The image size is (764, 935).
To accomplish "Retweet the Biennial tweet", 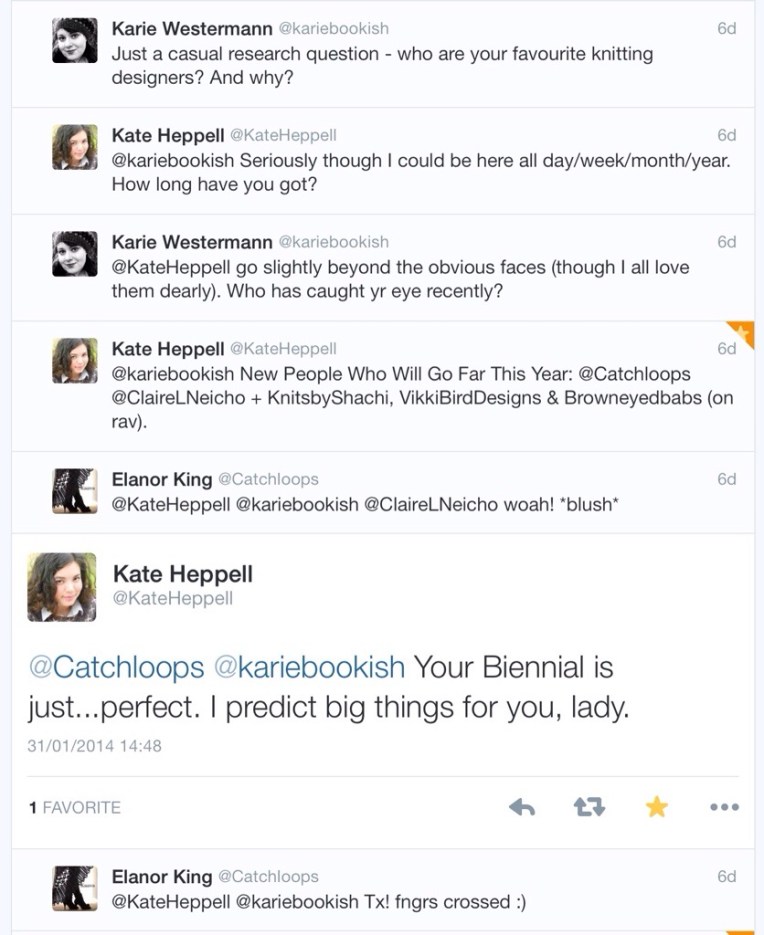I will point(589,807).
